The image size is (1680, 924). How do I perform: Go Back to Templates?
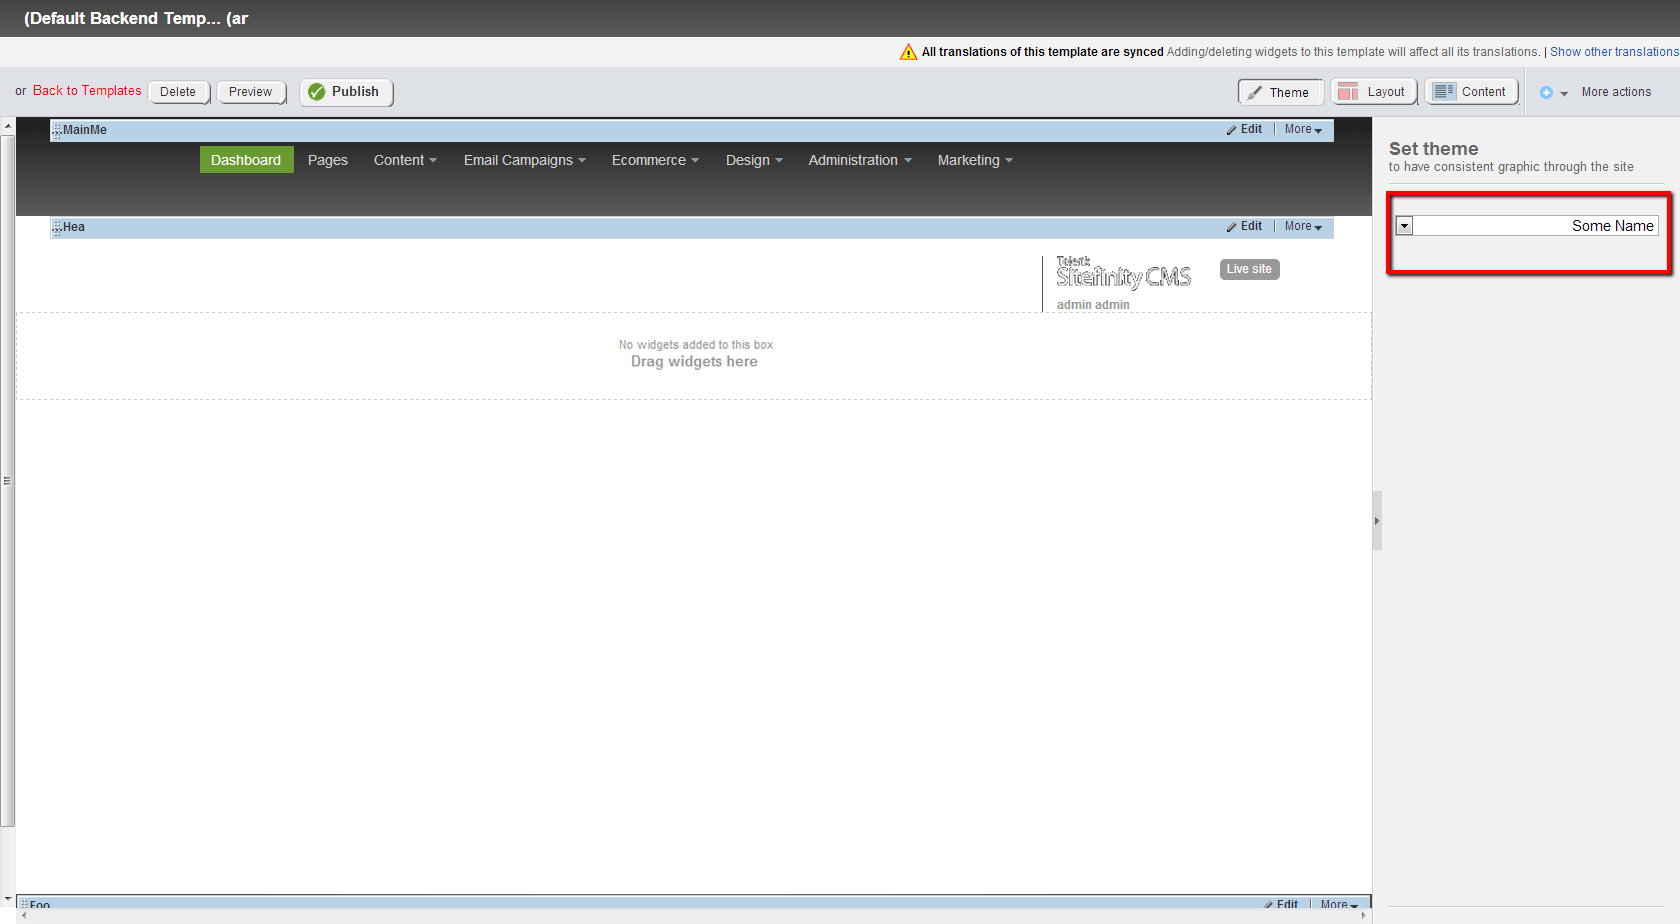[87, 91]
